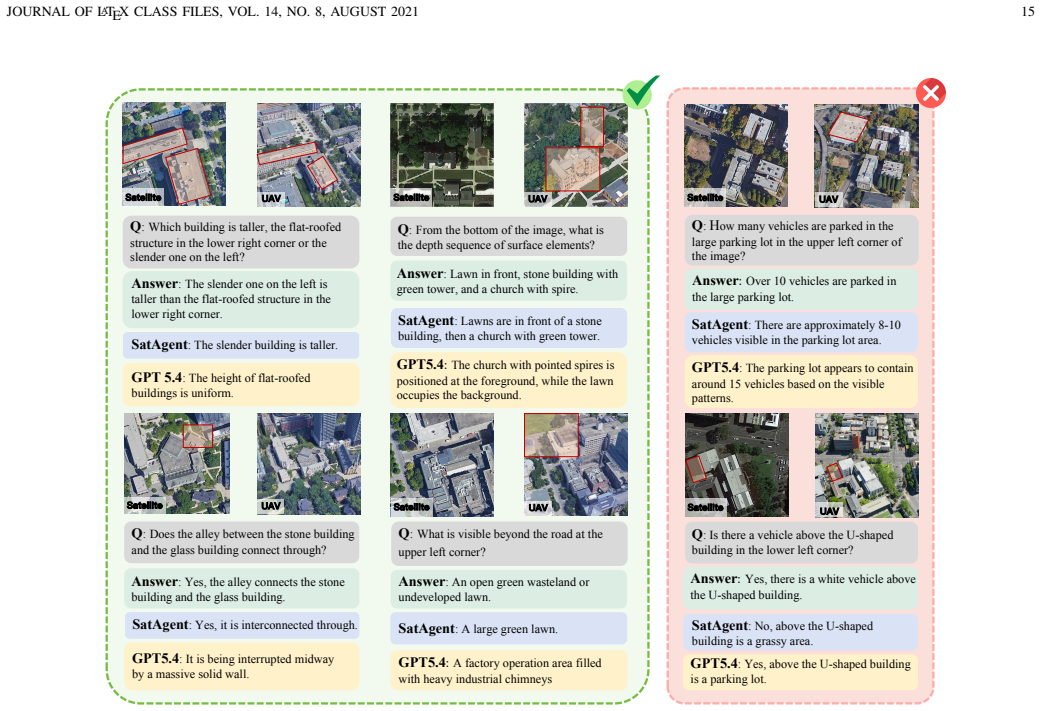Image resolution: width=1041 pixels, height=711 pixels.
Task: Click the red X cross icon
Action: (931, 93)
